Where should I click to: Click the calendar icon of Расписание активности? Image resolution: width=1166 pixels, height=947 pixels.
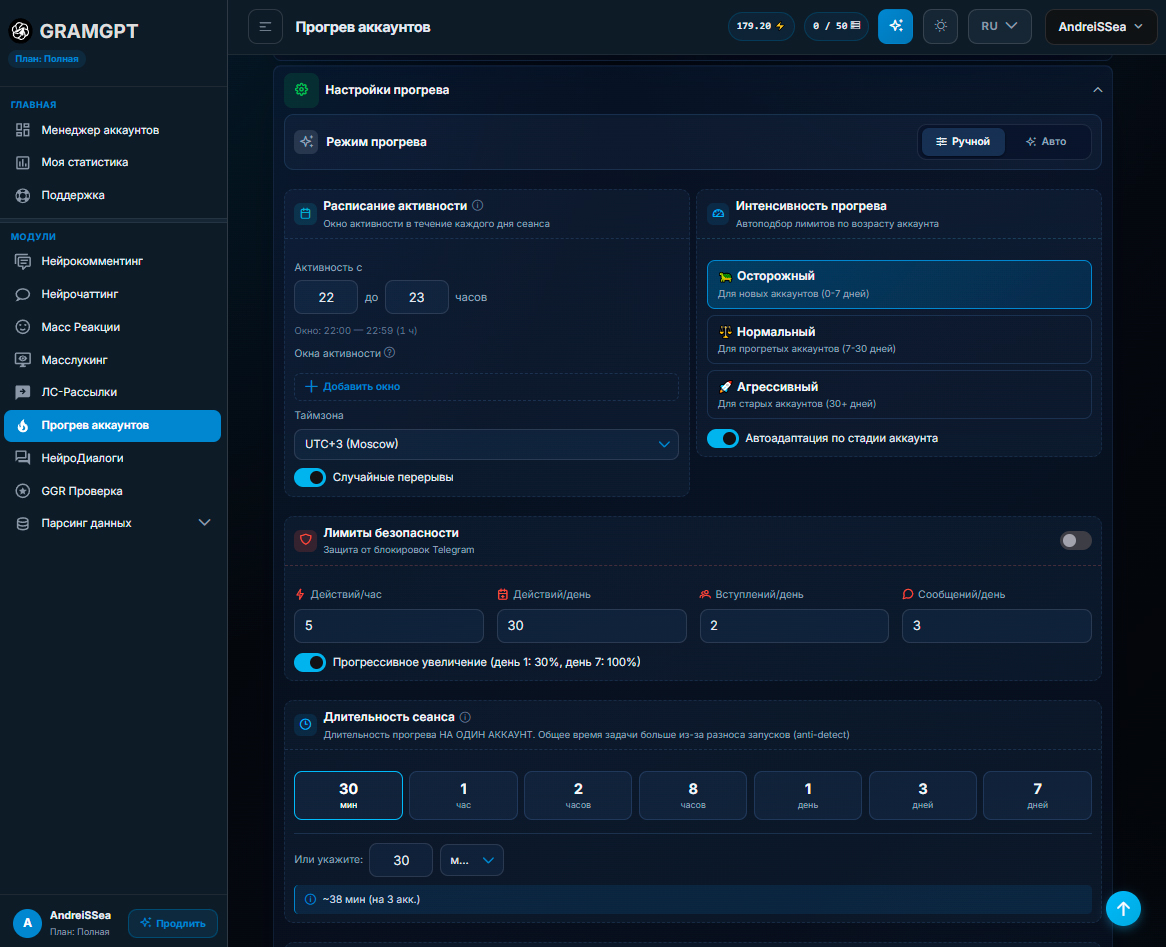(306, 214)
